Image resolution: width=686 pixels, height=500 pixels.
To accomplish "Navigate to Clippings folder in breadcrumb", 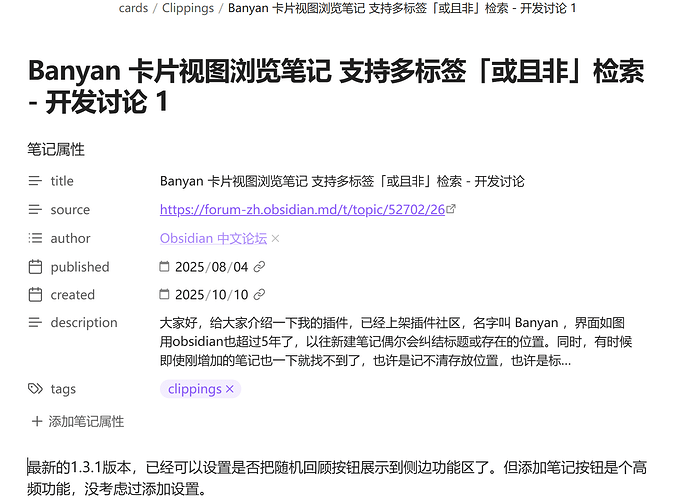I will click(188, 8).
